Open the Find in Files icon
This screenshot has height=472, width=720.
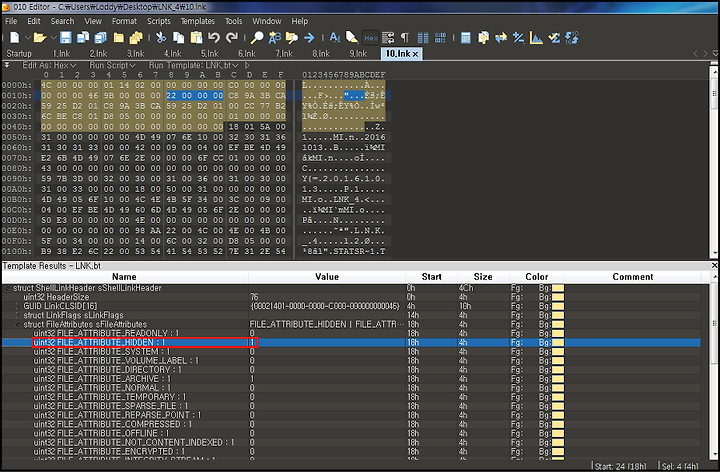click(292, 38)
